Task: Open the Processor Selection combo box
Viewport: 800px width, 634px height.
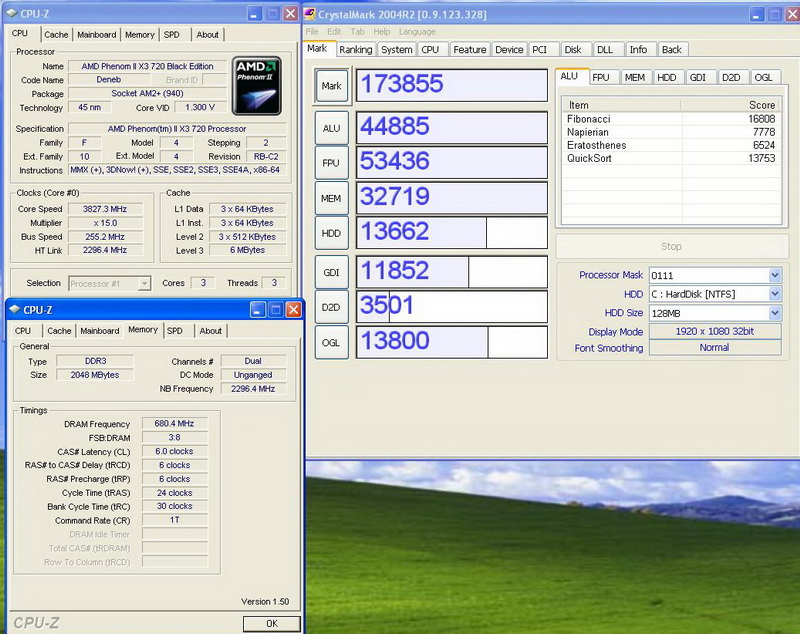Action: click(x=109, y=283)
